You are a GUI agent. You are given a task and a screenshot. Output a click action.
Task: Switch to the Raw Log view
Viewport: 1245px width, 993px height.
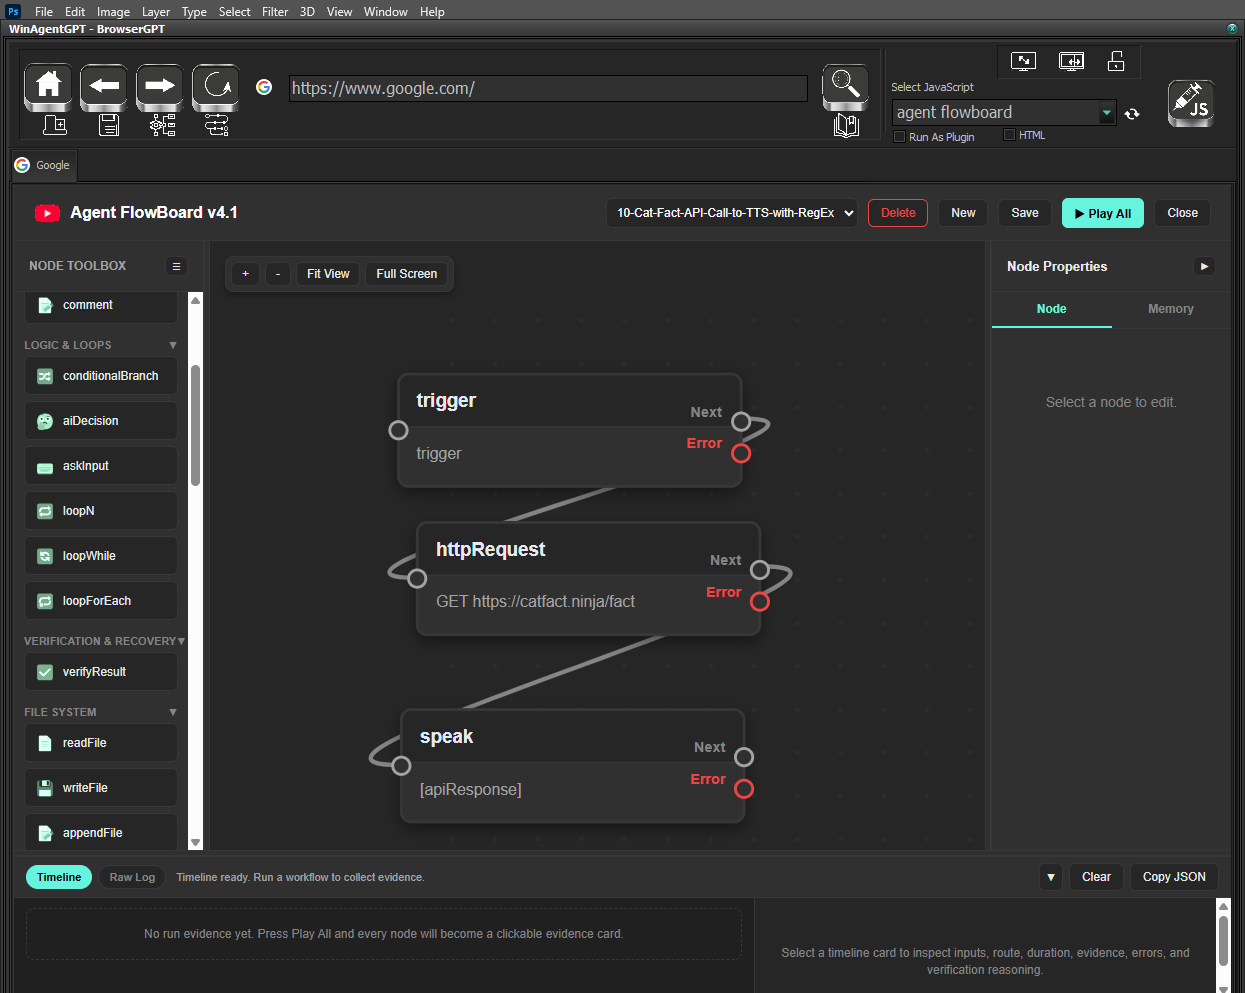(132, 877)
